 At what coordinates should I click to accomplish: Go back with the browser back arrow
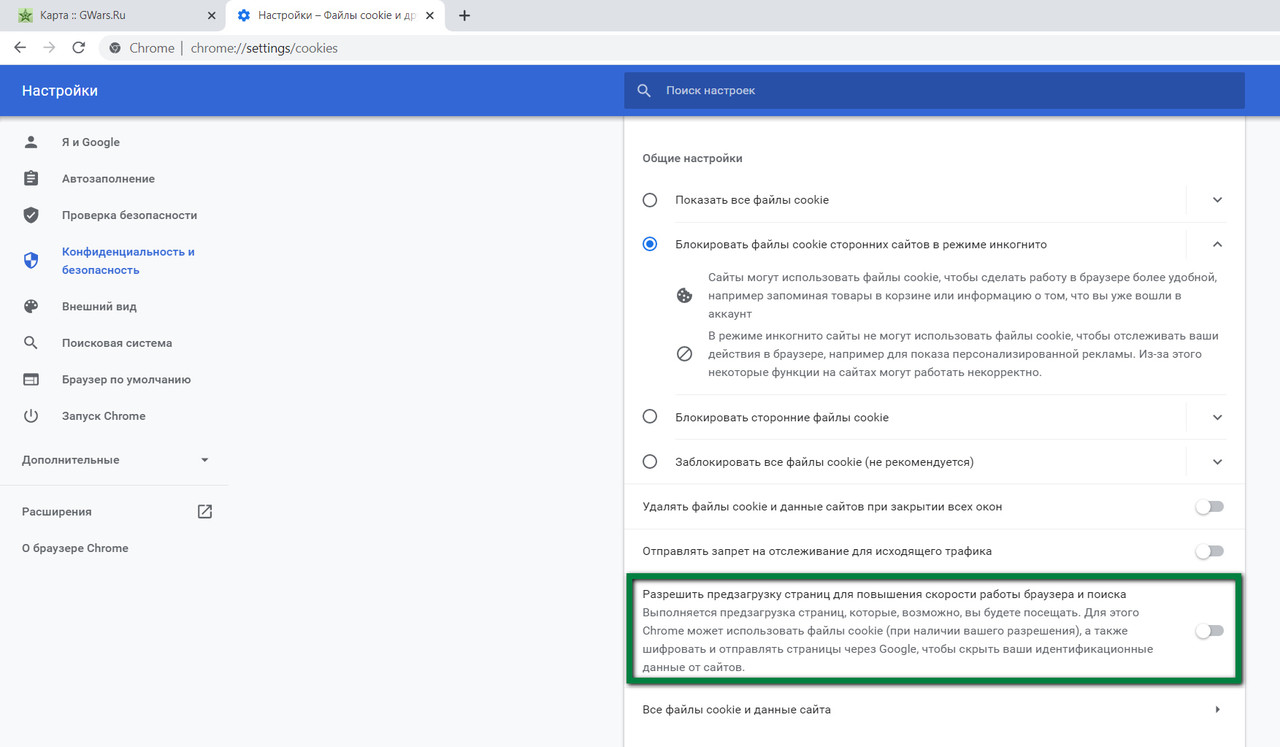point(20,48)
